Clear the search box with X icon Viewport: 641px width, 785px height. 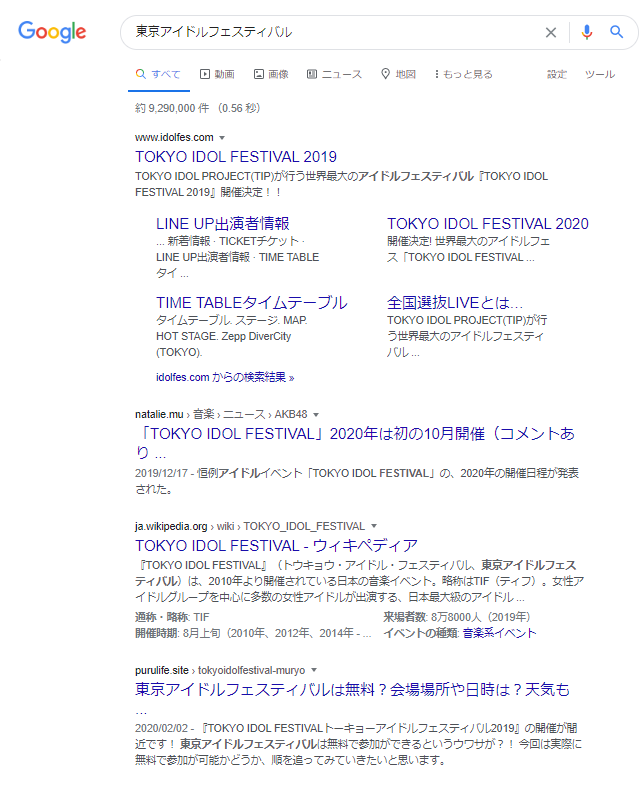(551, 33)
